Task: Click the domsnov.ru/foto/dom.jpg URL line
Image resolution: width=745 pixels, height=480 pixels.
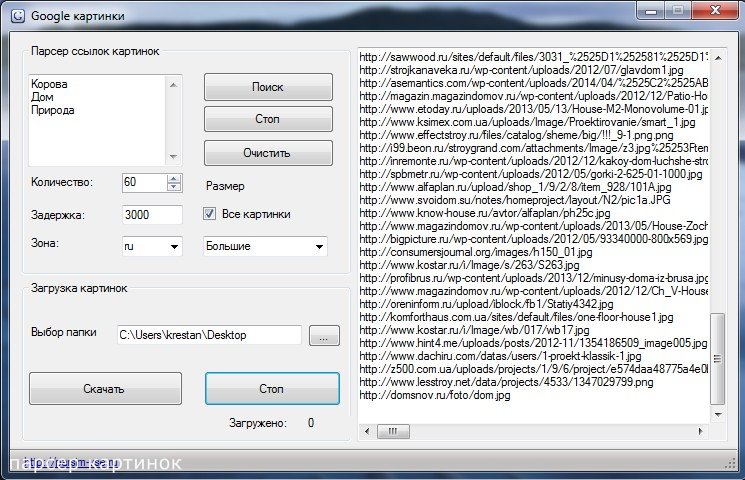Action: point(434,395)
